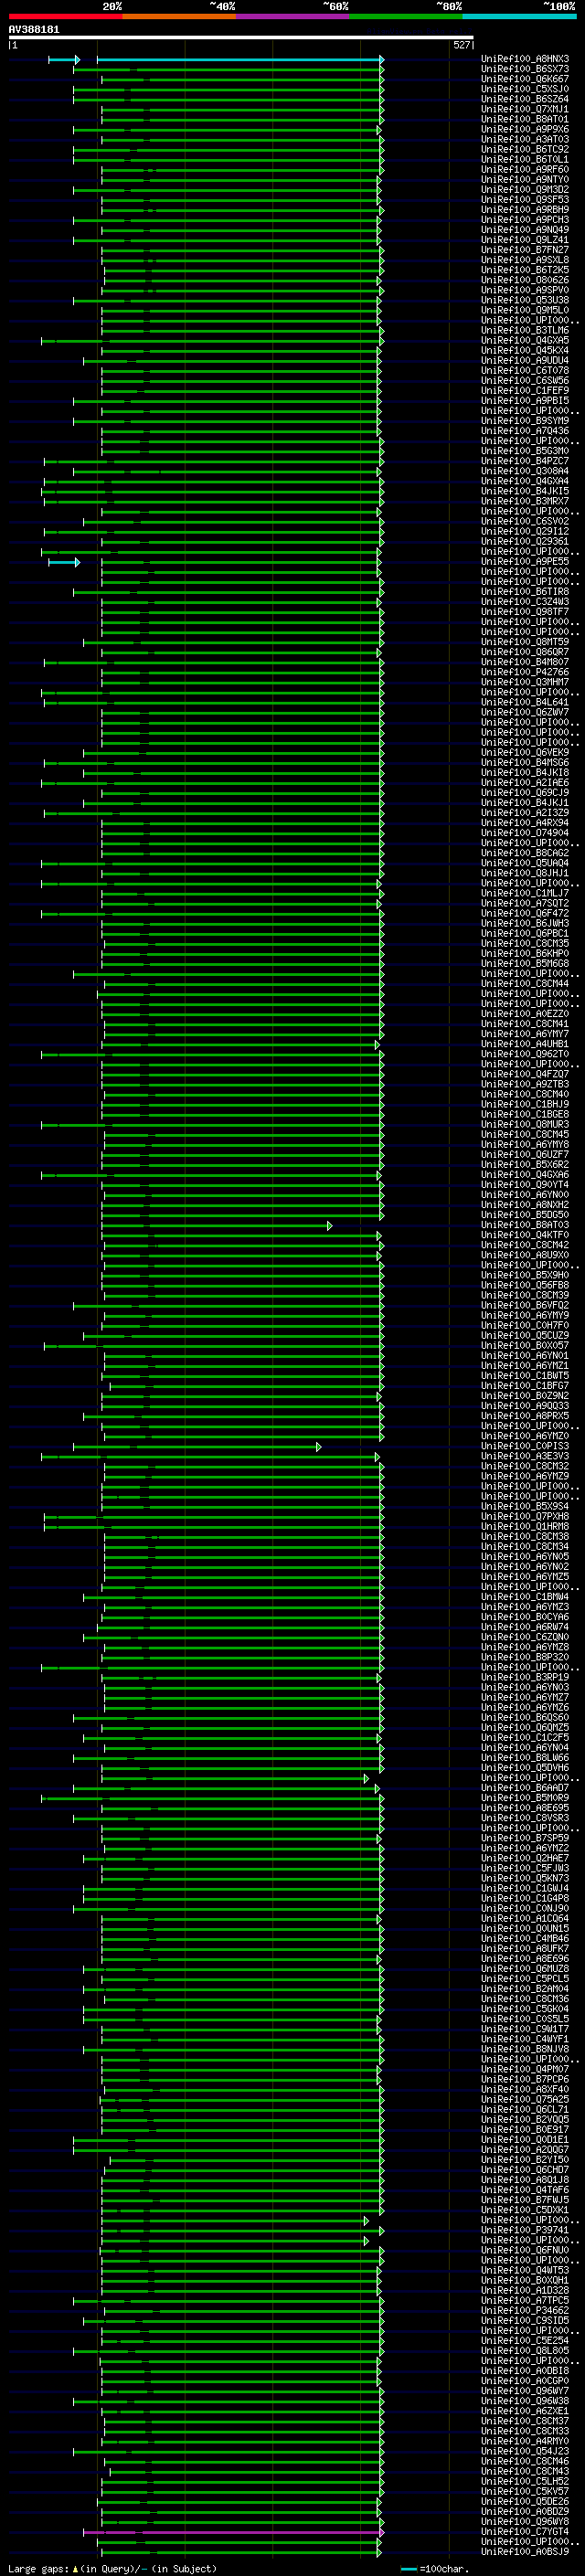Click the long cyan alignment bar of A8HNX3
The height and width of the screenshot is (2576, 585).
point(240,60)
